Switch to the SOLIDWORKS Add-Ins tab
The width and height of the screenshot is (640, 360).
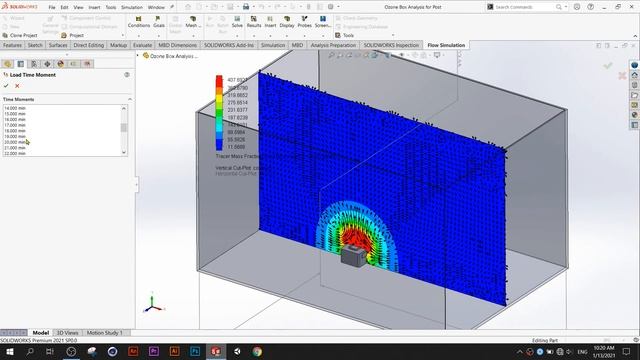pyautogui.click(x=229, y=45)
